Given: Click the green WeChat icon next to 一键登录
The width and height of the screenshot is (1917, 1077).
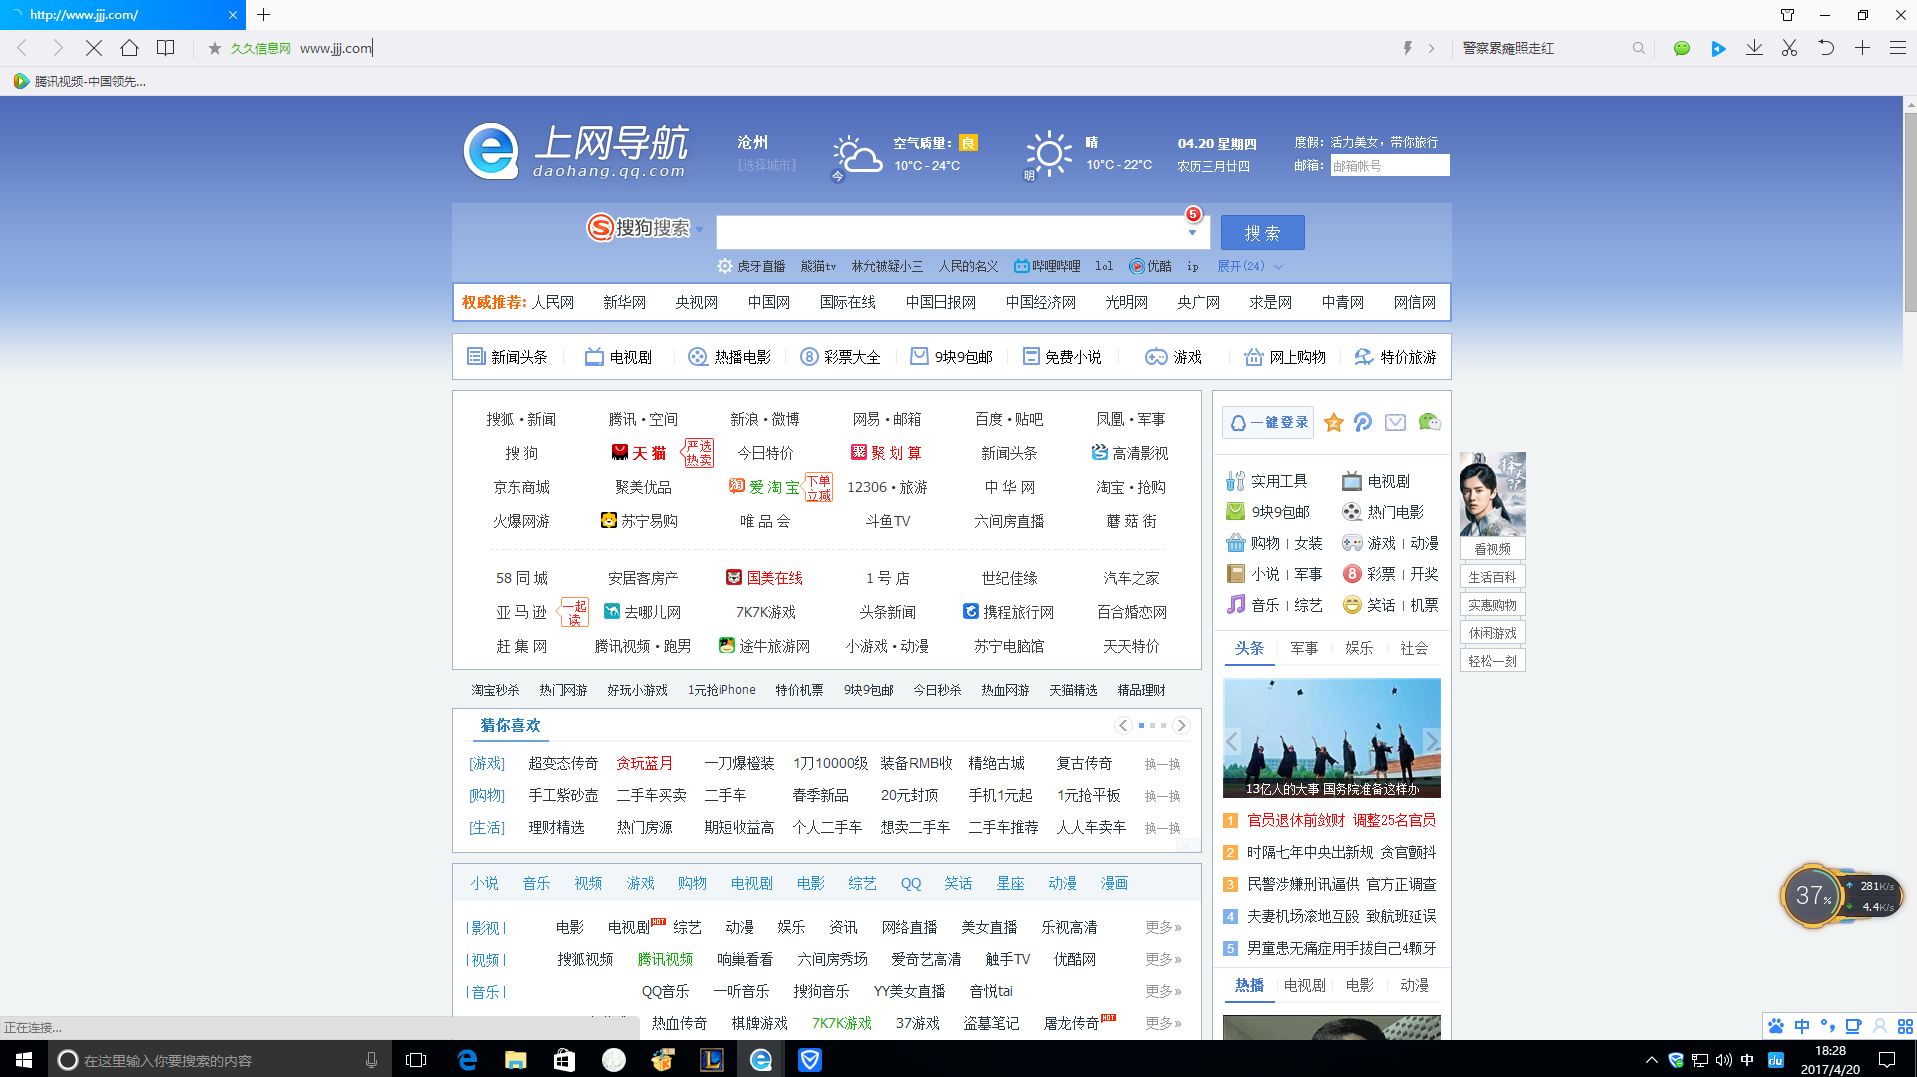Looking at the screenshot, I should 1430,422.
